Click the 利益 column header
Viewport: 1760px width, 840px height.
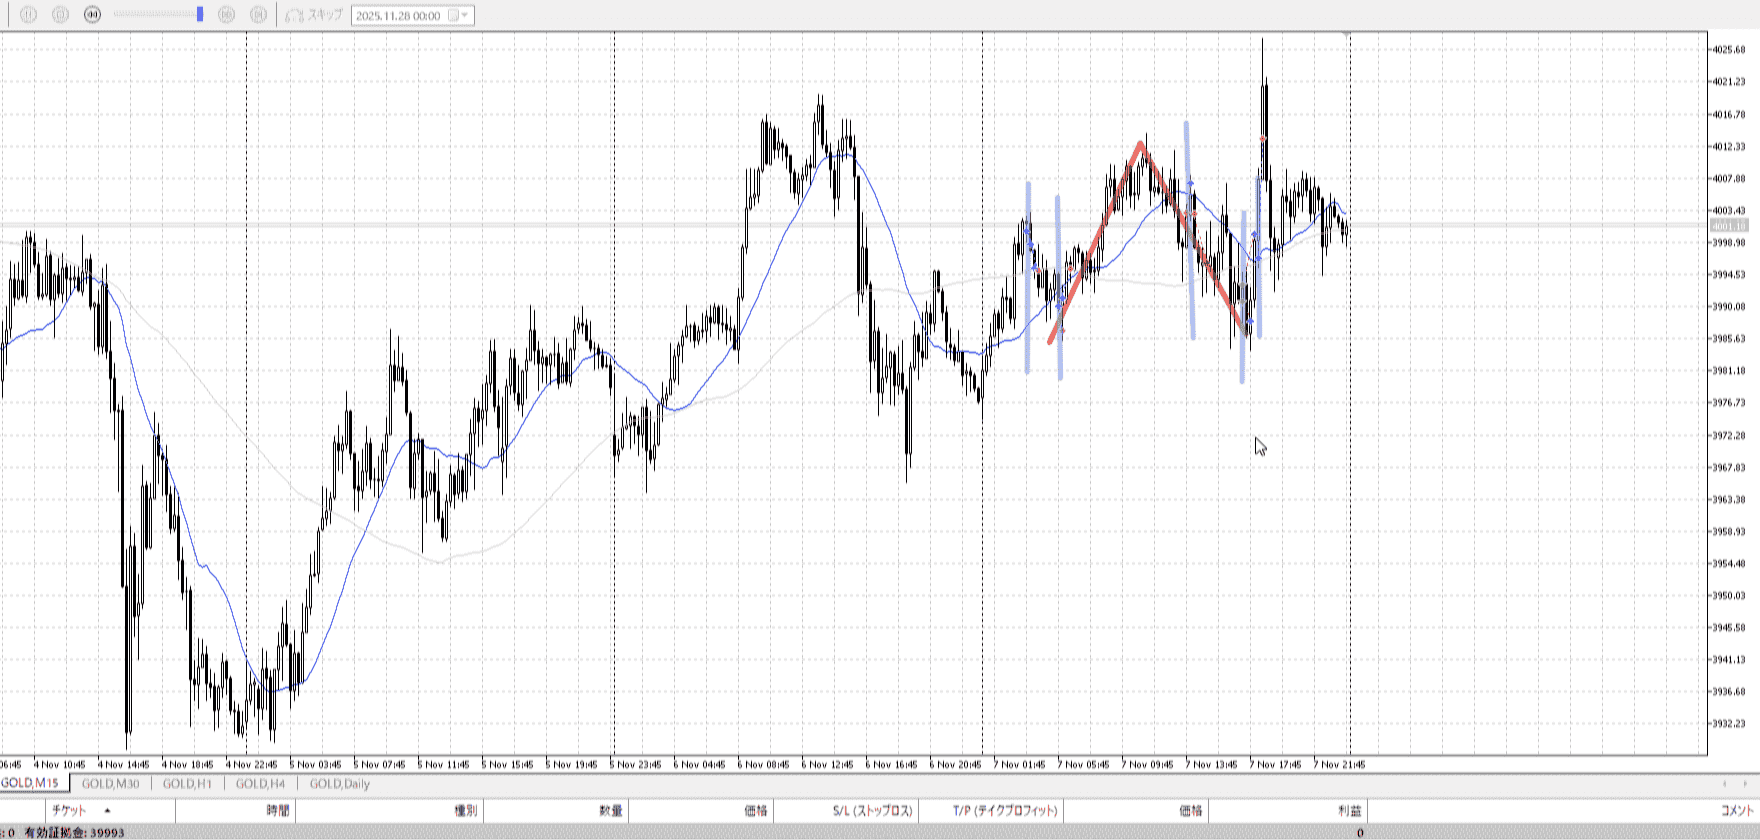[1349, 810]
